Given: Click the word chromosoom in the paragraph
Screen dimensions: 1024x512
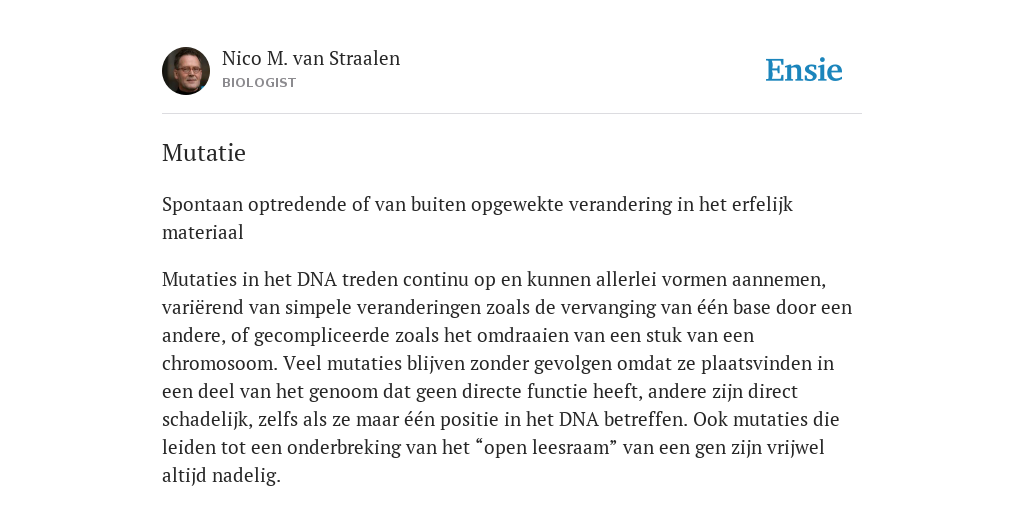Looking at the screenshot, I should 220,363.
